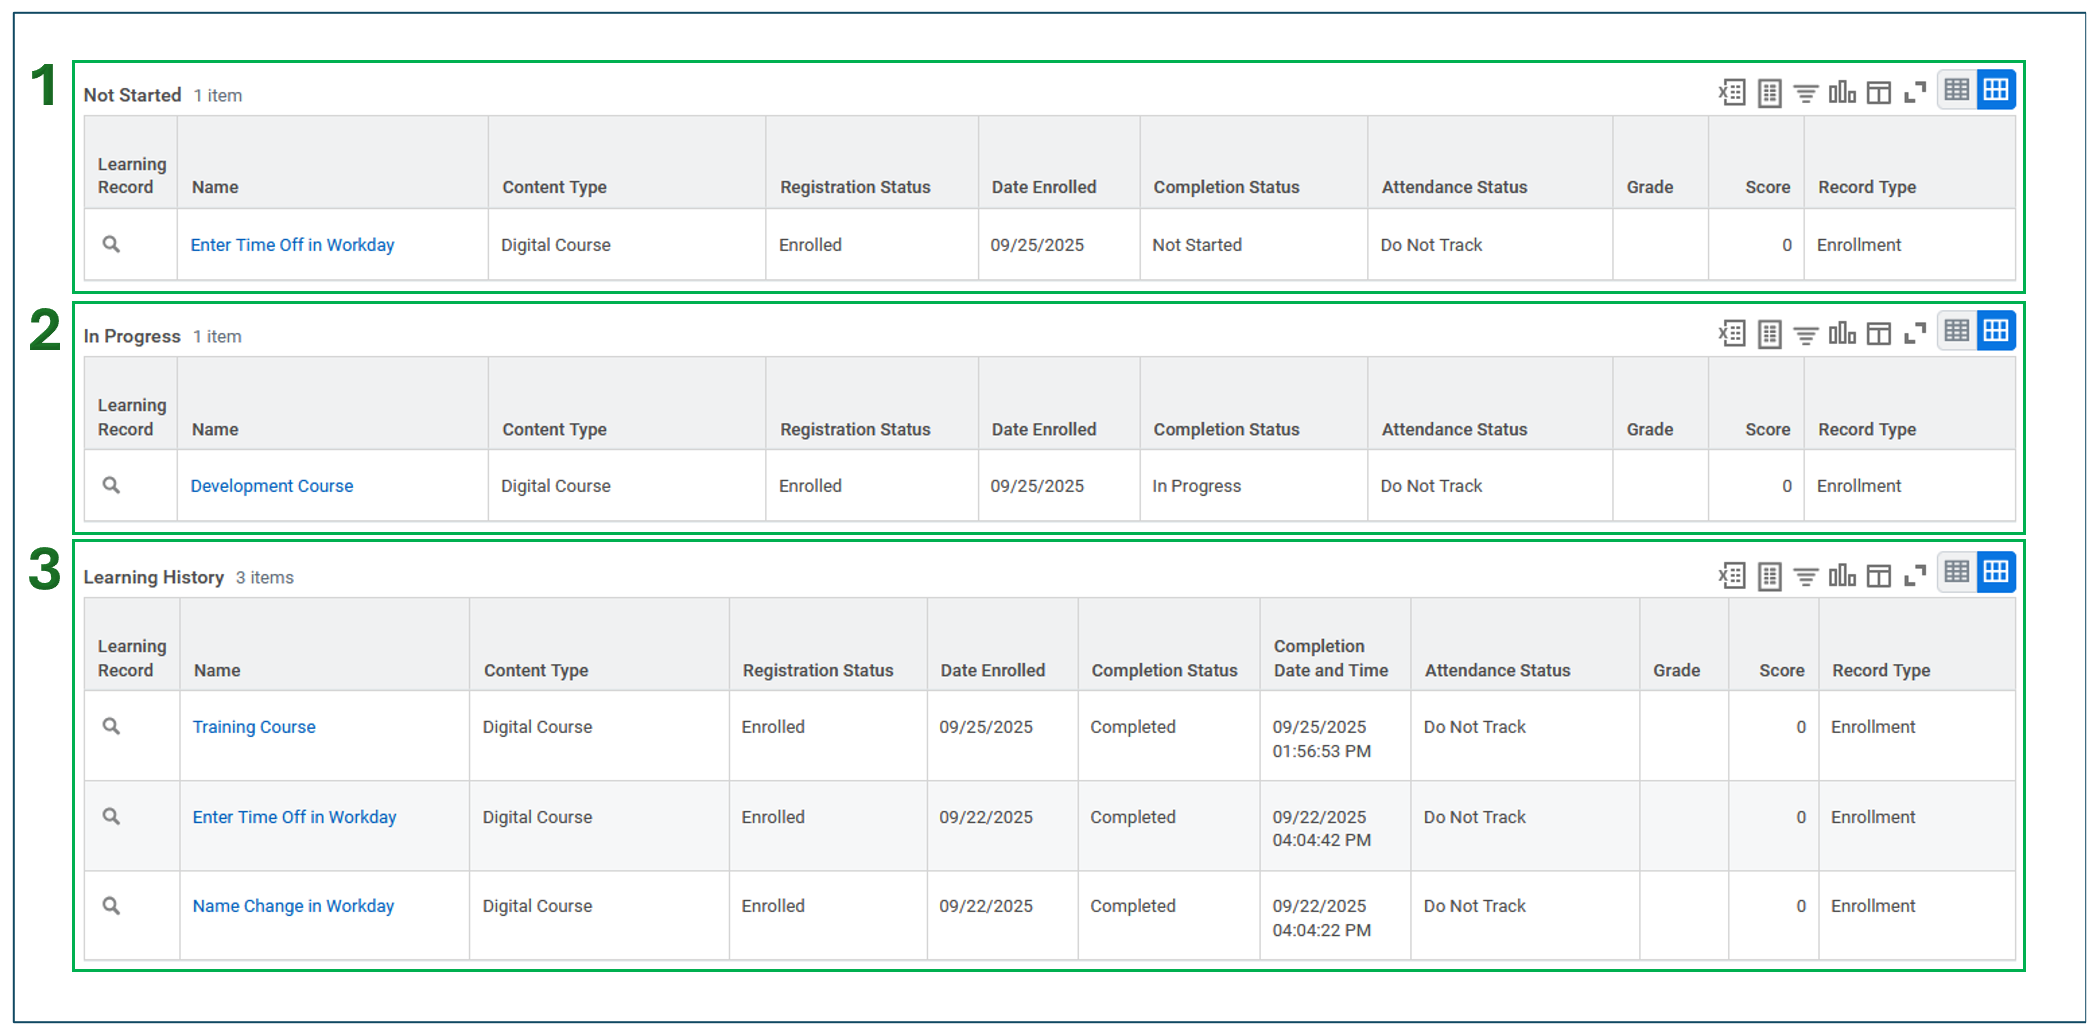Open chart view for Learning History table

(x=1842, y=576)
